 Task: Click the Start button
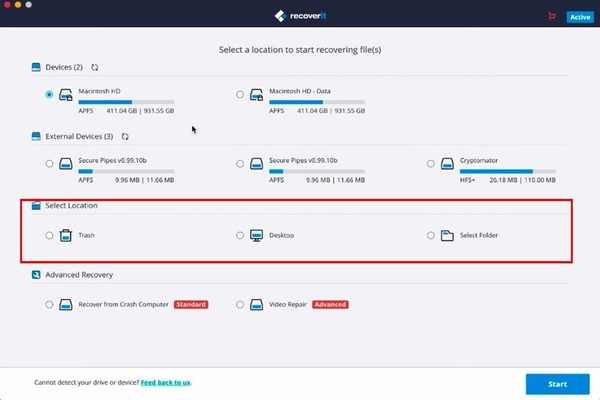pyautogui.click(x=558, y=384)
